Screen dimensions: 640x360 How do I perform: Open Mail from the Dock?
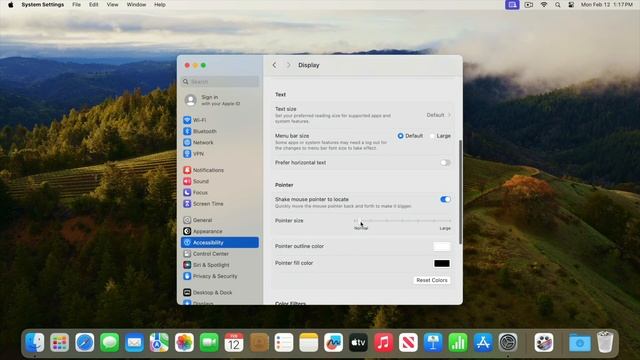(x=134, y=342)
